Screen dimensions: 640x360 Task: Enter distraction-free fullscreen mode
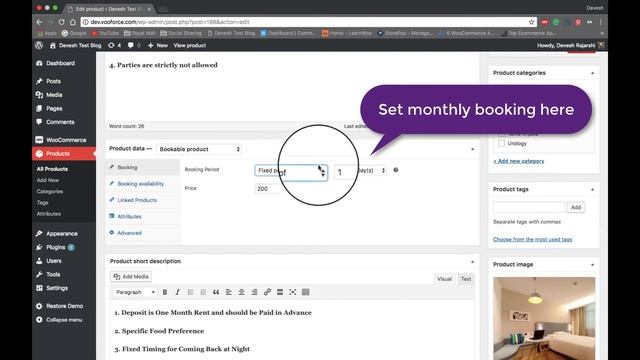[x=293, y=292]
